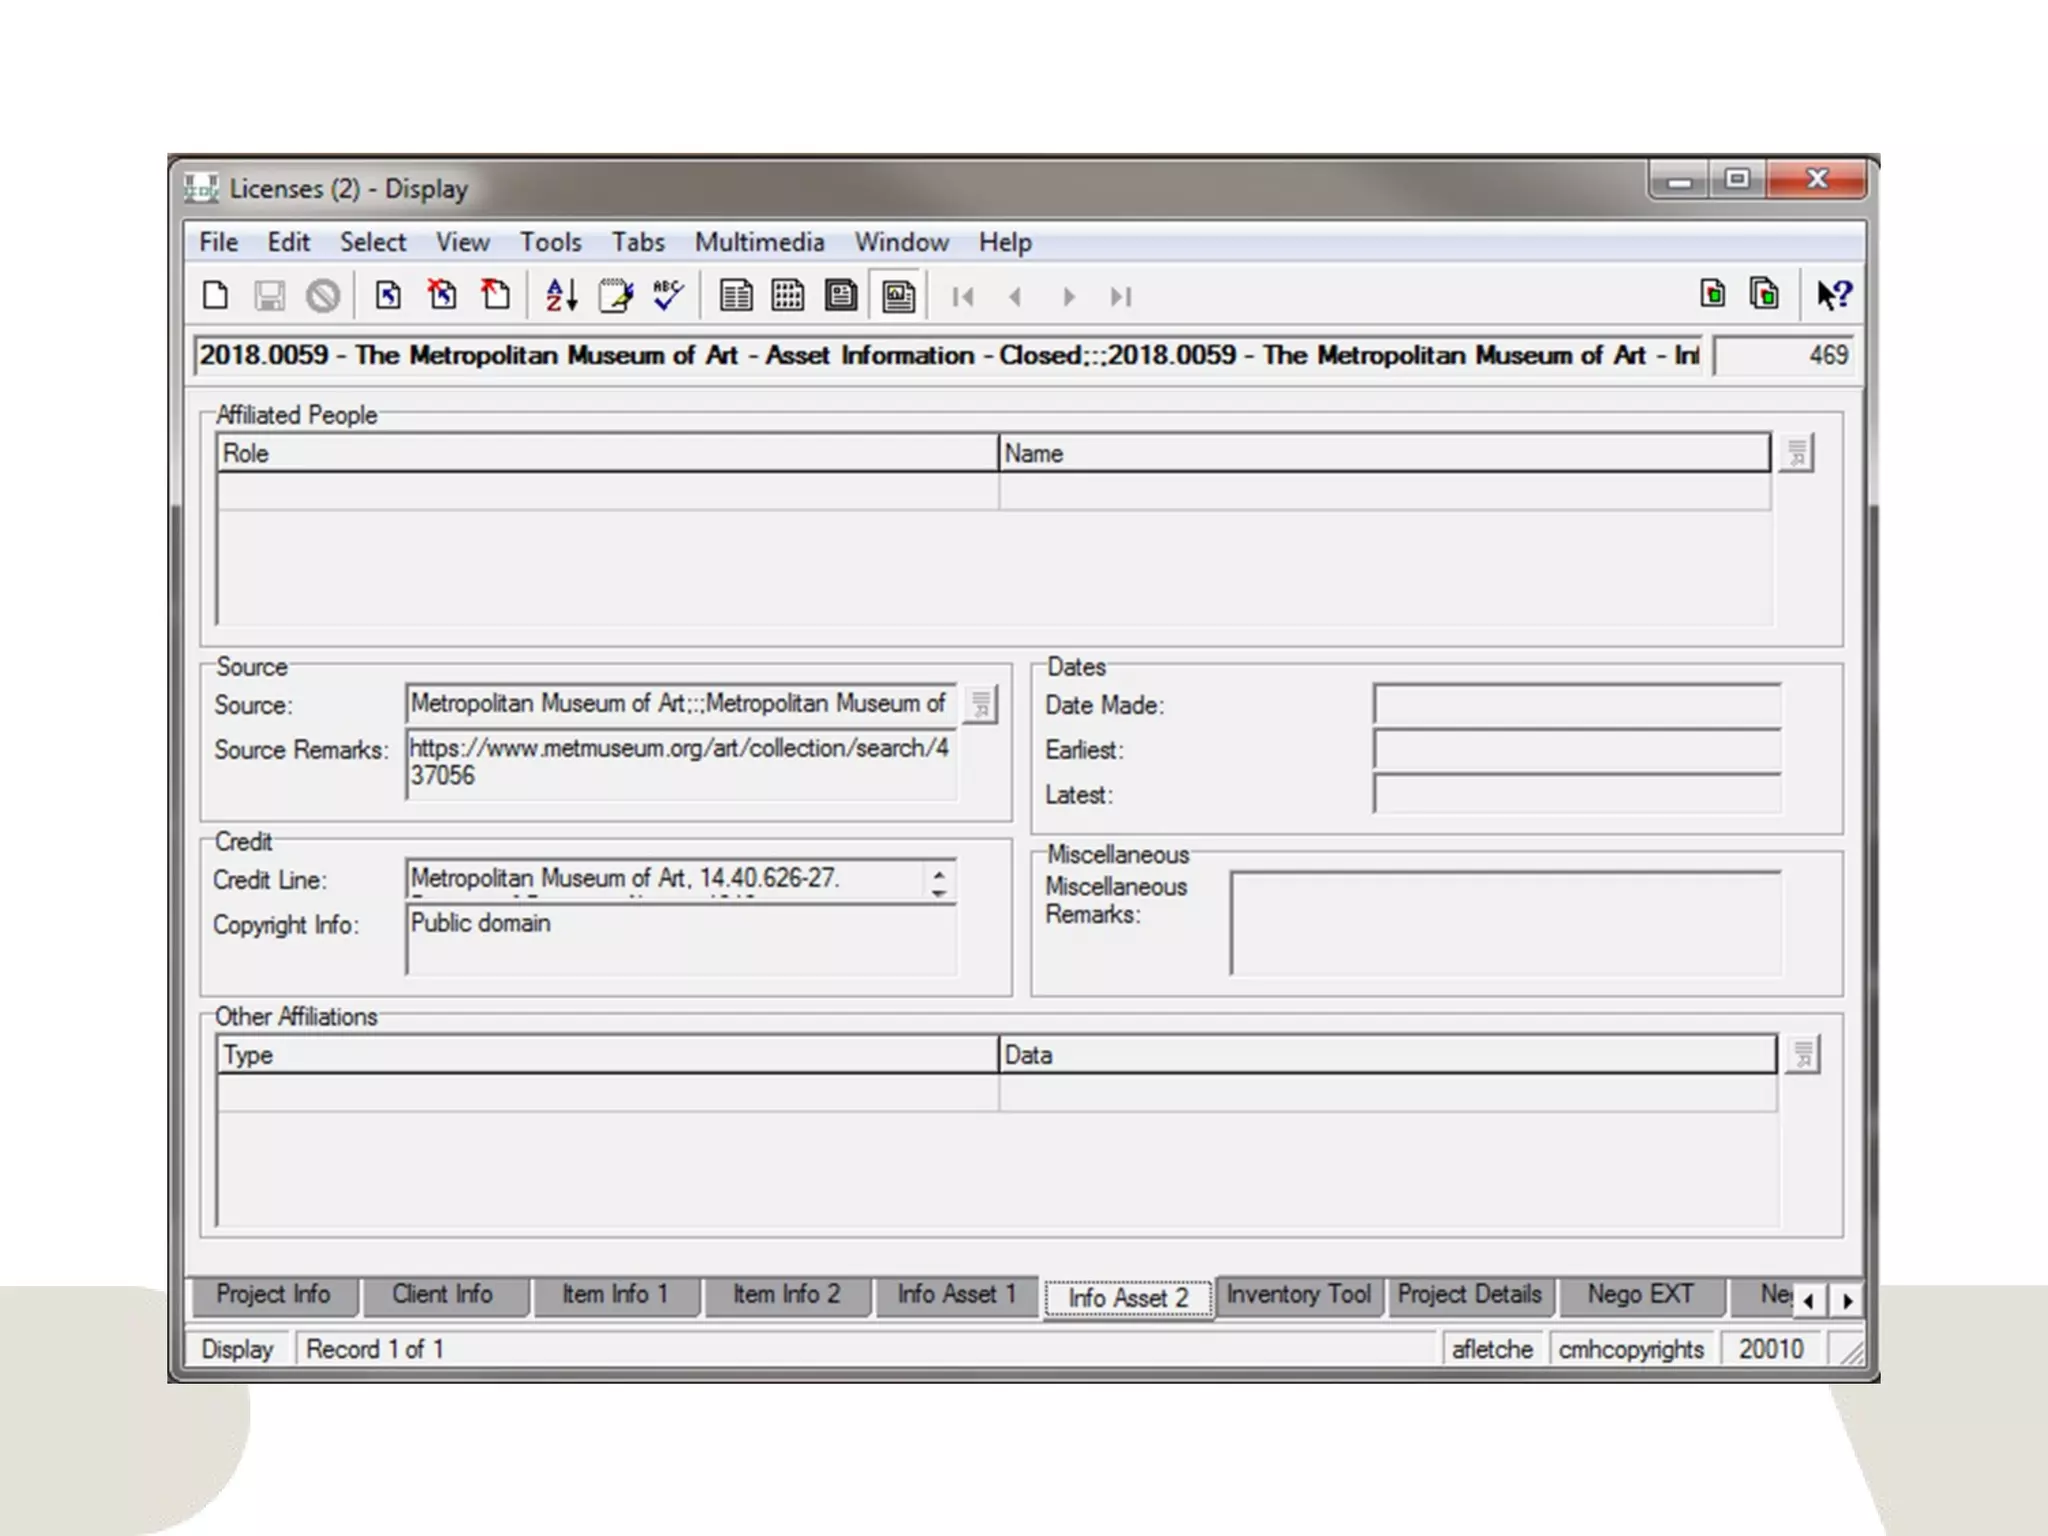Switch to Info Asset 1 tab
The width and height of the screenshot is (2048, 1536).
click(x=956, y=1295)
